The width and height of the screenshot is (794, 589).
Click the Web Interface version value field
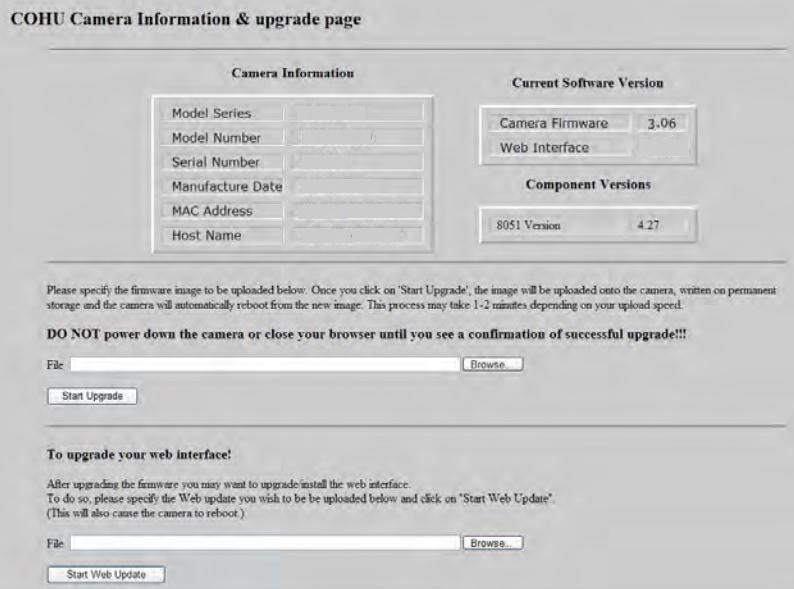[x=662, y=147]
